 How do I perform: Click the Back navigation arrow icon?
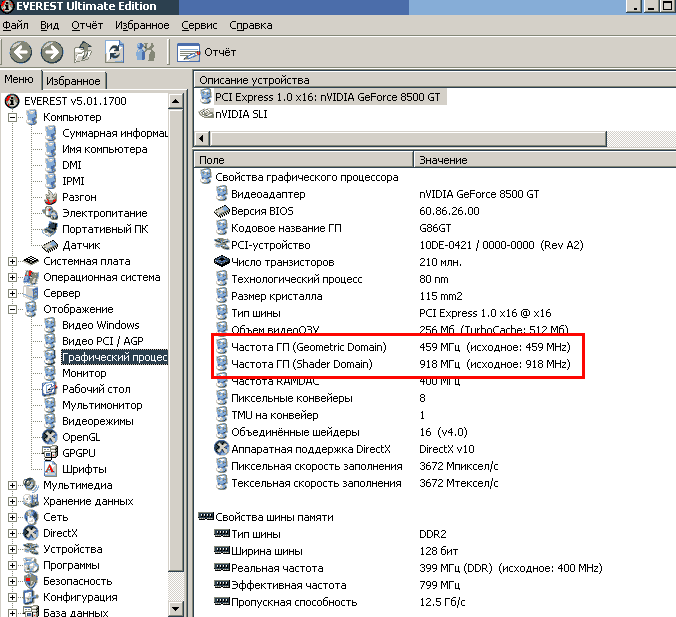click(x=20, y=52)
